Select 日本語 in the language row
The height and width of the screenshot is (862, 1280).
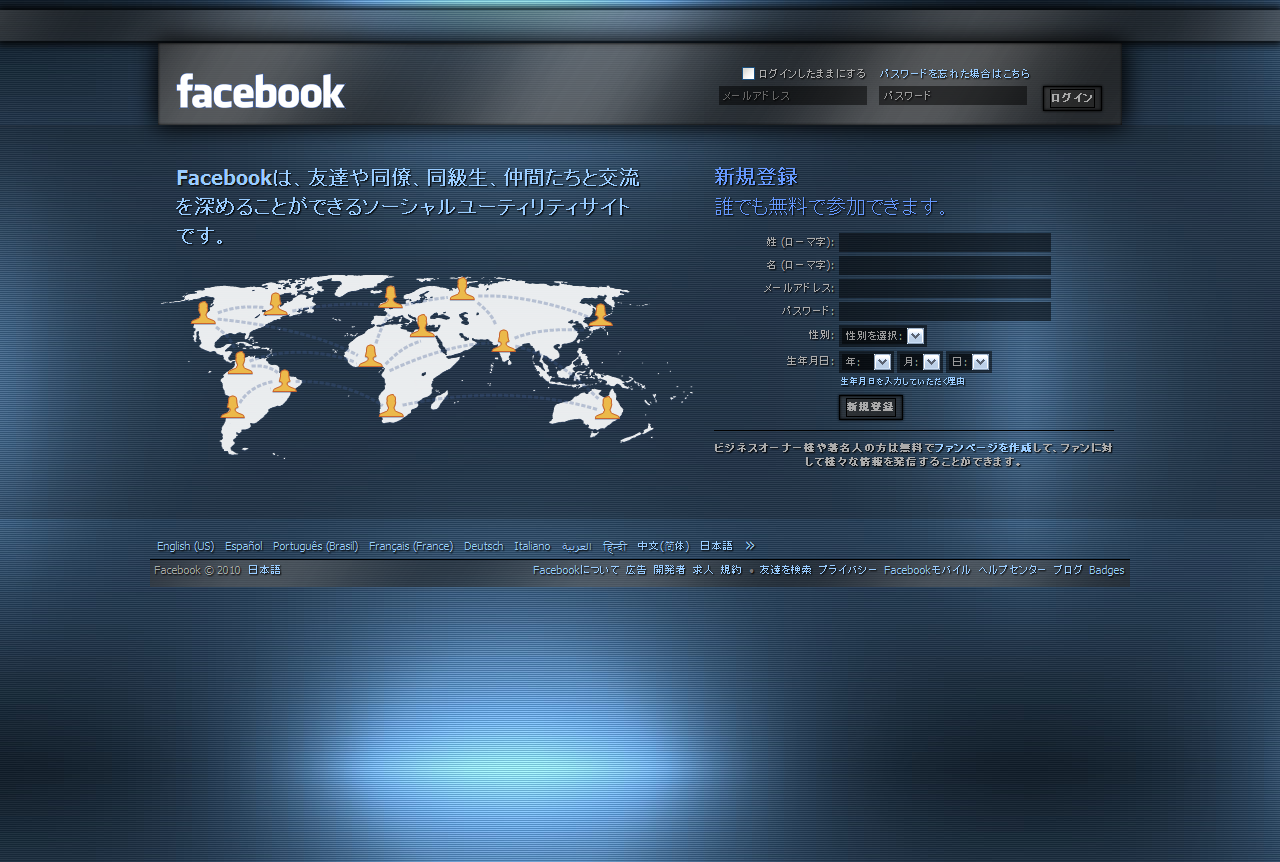716,546
